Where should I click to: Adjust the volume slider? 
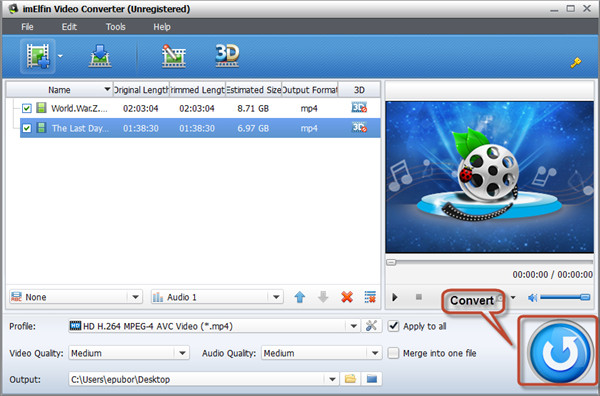(565, 297)
